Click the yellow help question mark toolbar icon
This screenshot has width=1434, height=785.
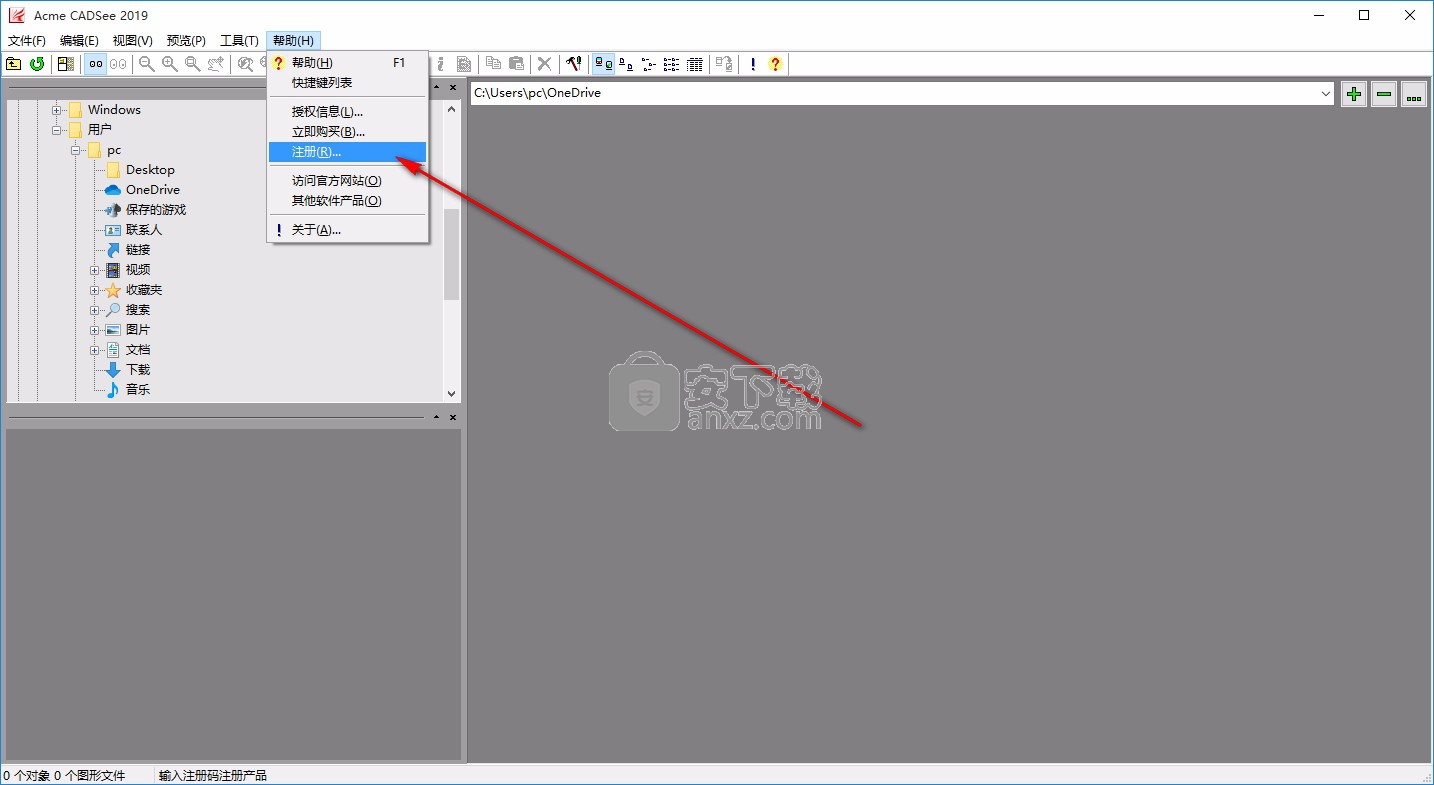[x=775, y=64]
